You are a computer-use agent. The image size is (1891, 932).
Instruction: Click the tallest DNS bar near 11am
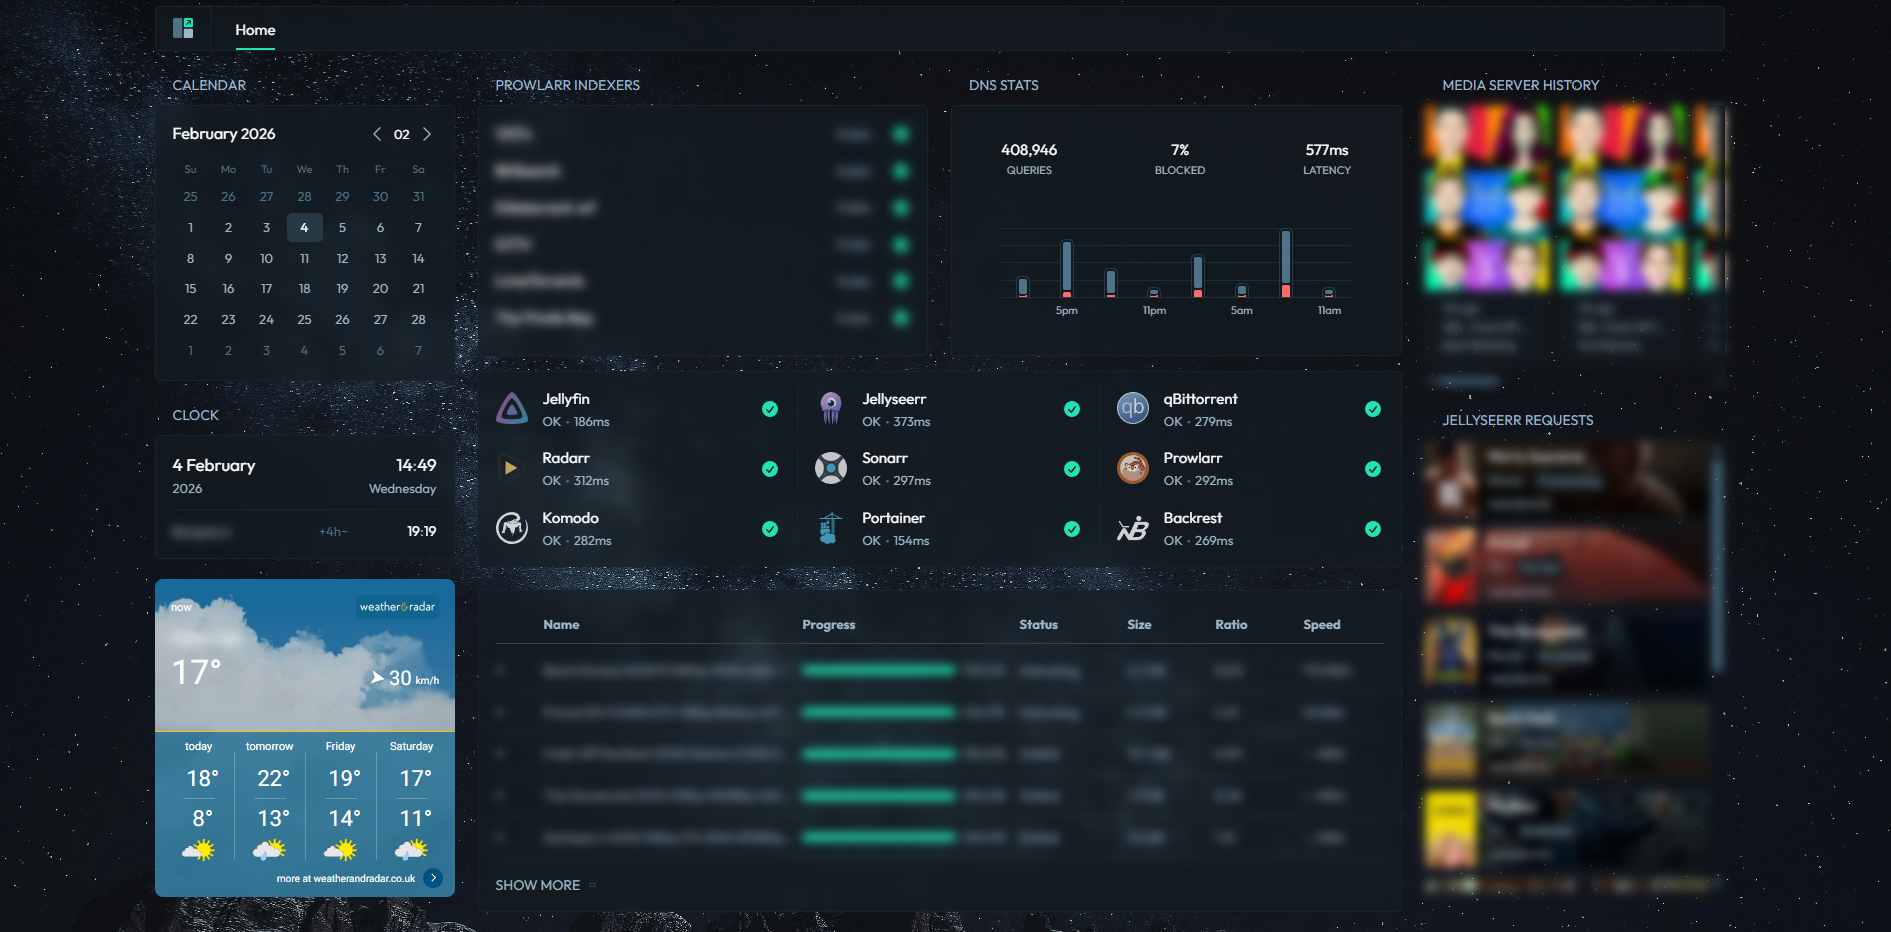click(x=1286, y=263)
